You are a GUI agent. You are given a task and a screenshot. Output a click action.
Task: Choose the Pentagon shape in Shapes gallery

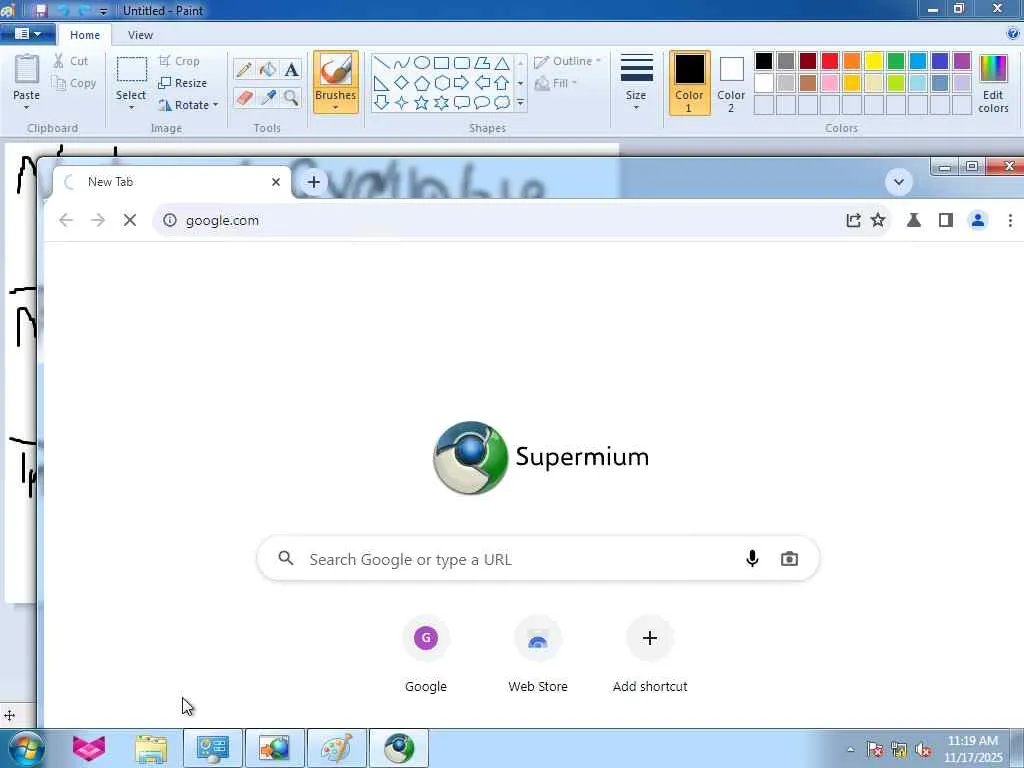(x=422, y=83)
